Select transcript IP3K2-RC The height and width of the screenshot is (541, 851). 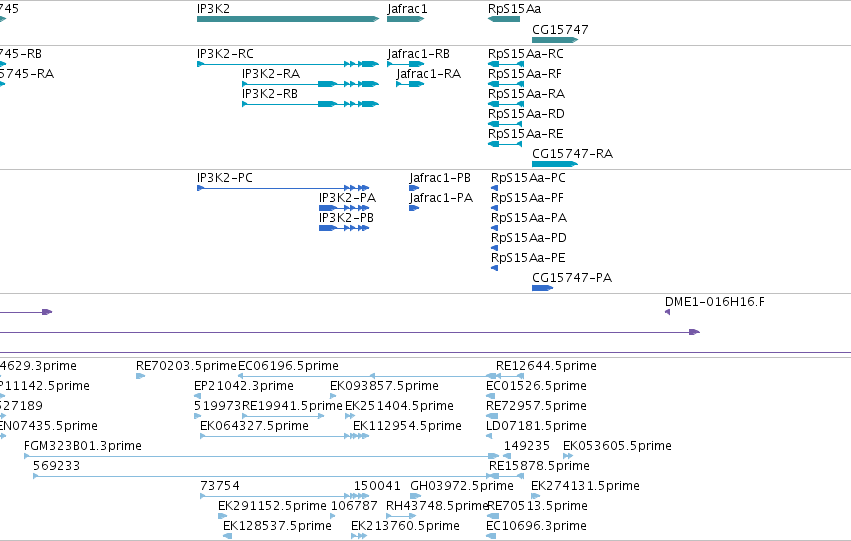tap(288, 64)
